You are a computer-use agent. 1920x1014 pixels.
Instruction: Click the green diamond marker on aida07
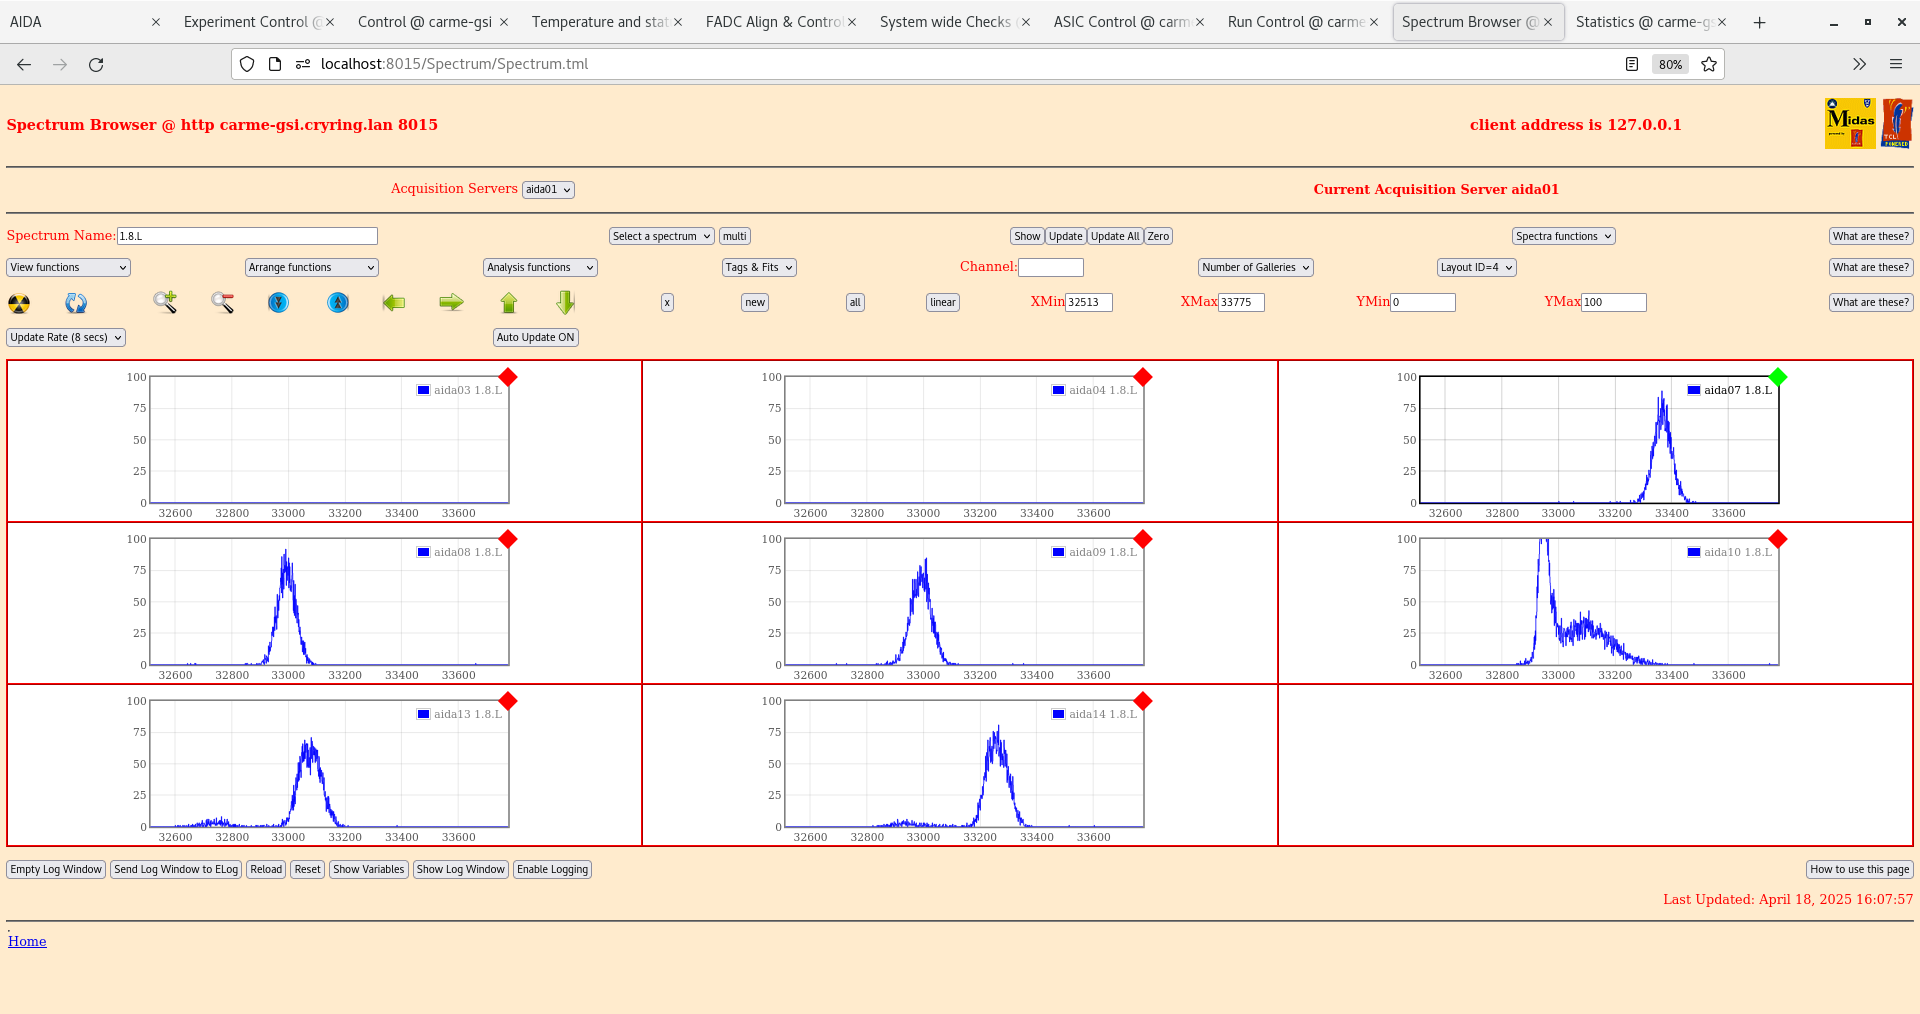1777,377
